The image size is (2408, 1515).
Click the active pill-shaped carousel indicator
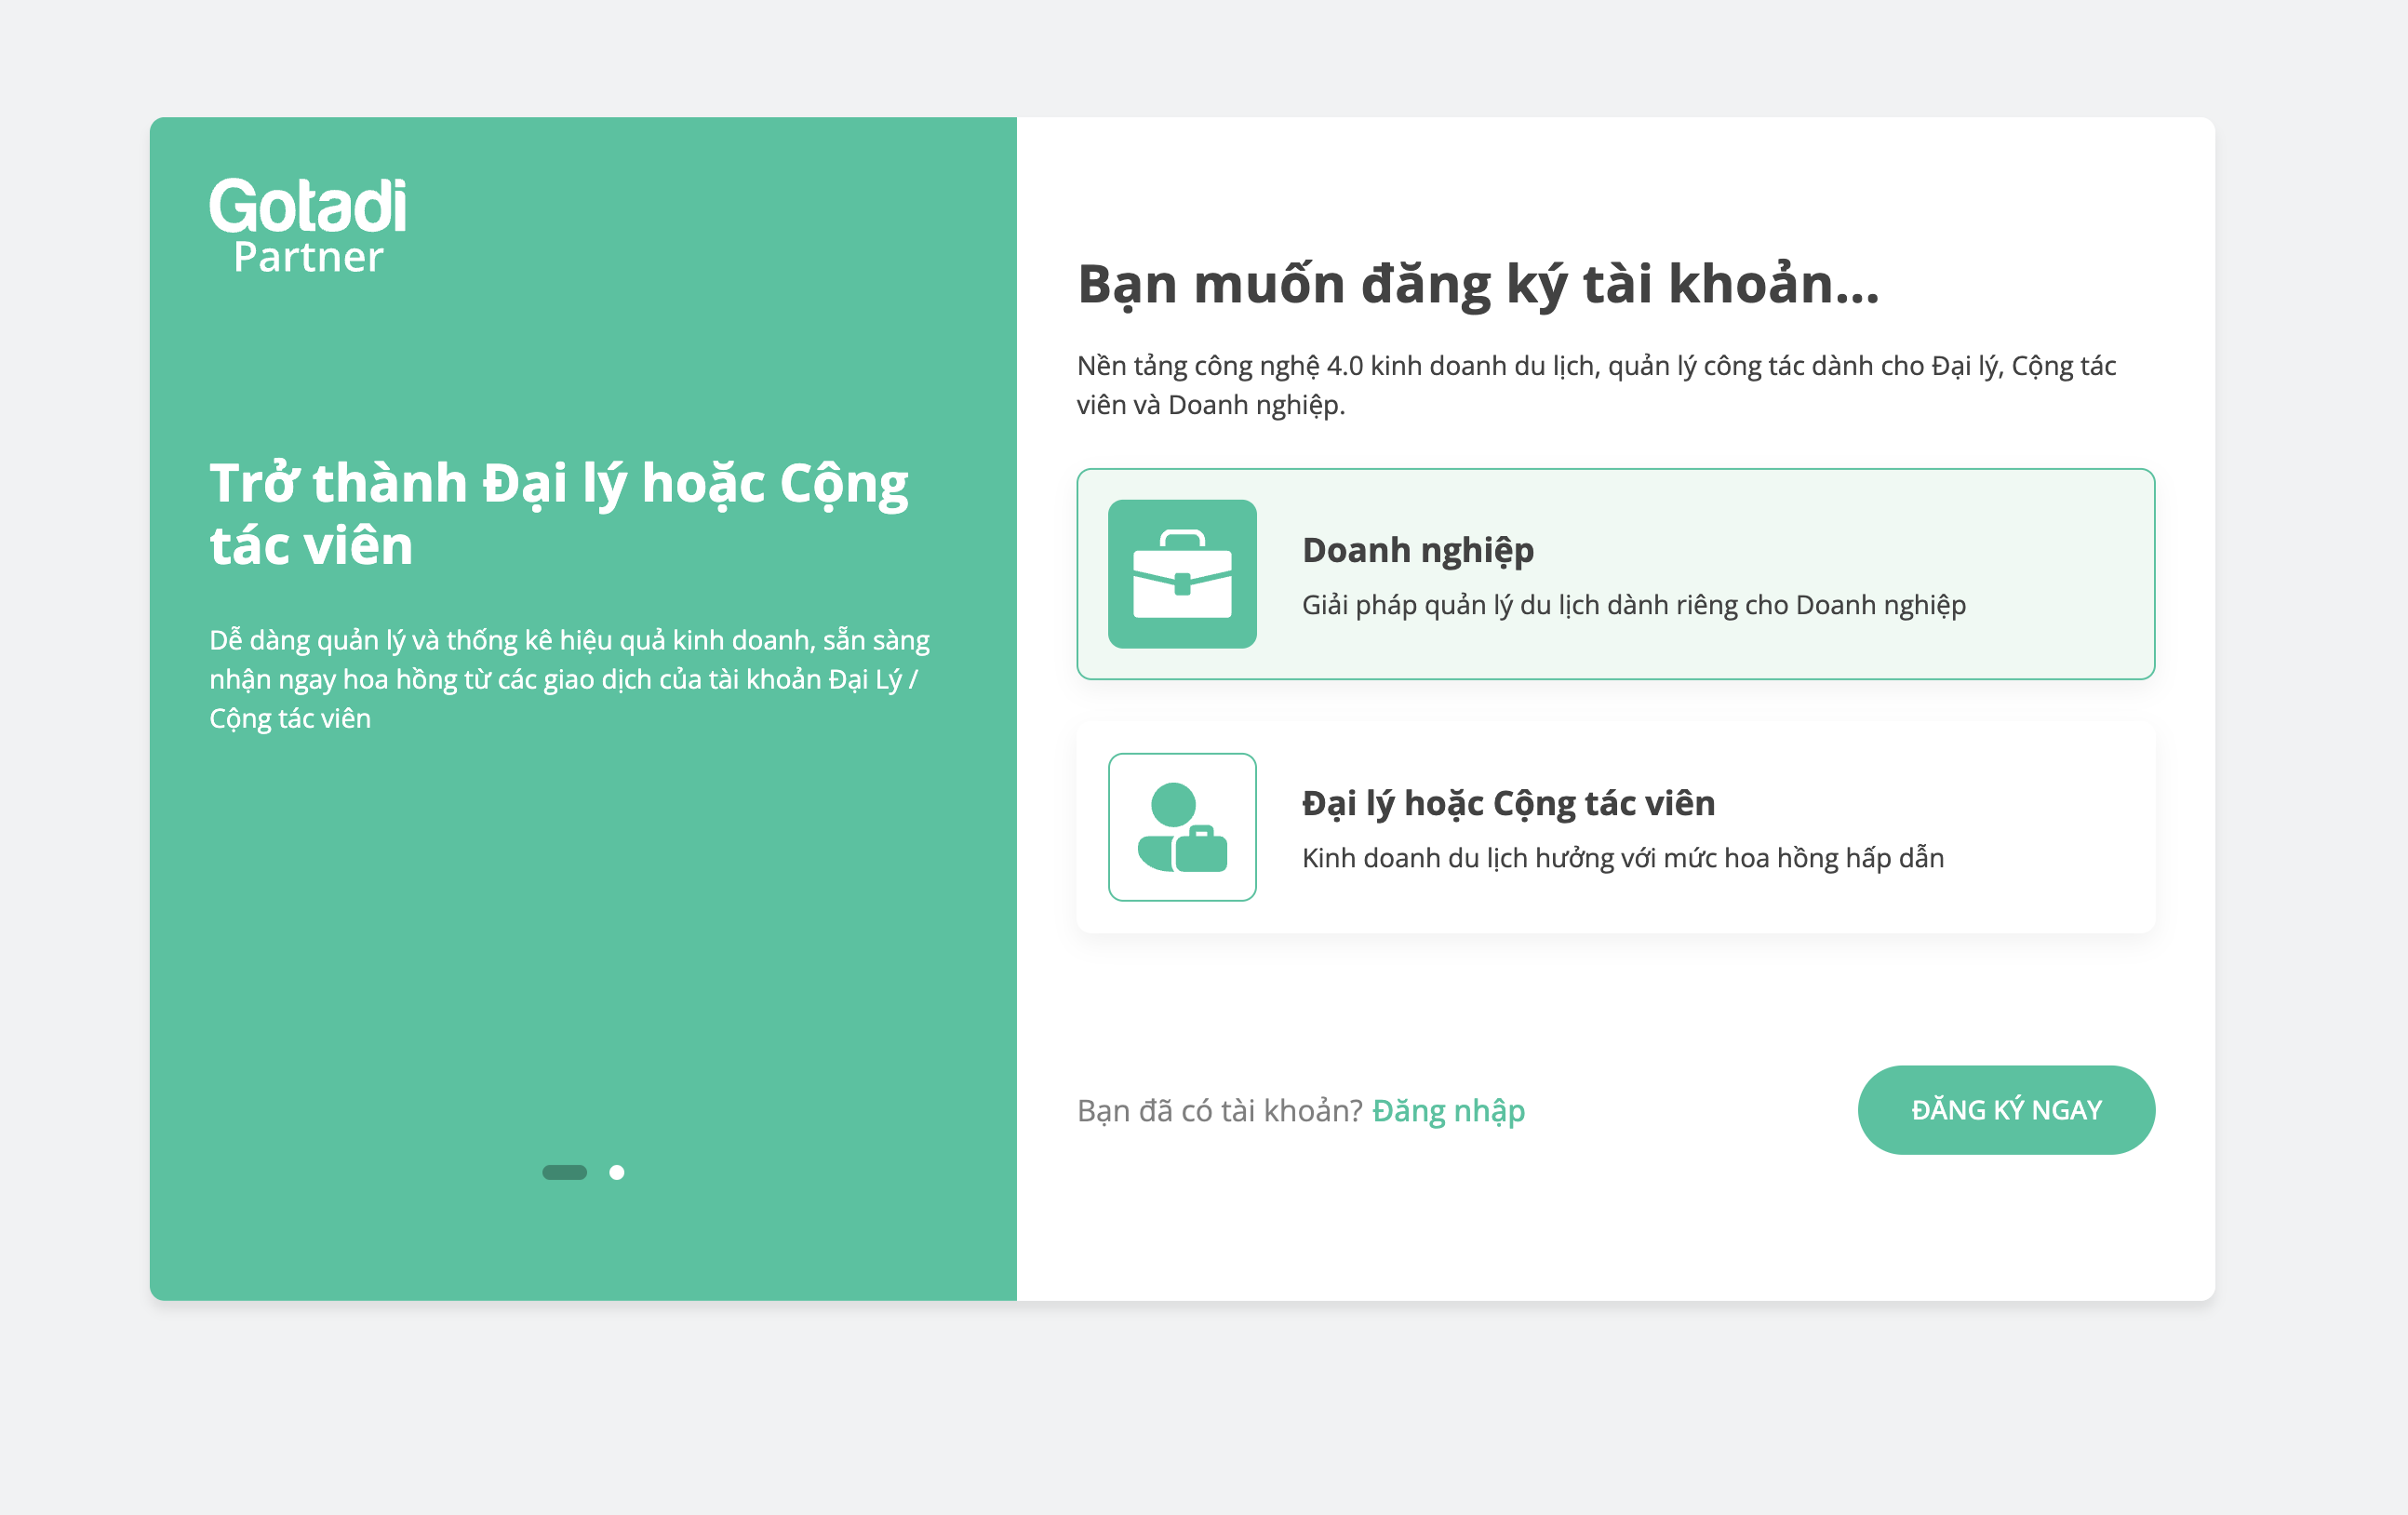[564, 1172]
